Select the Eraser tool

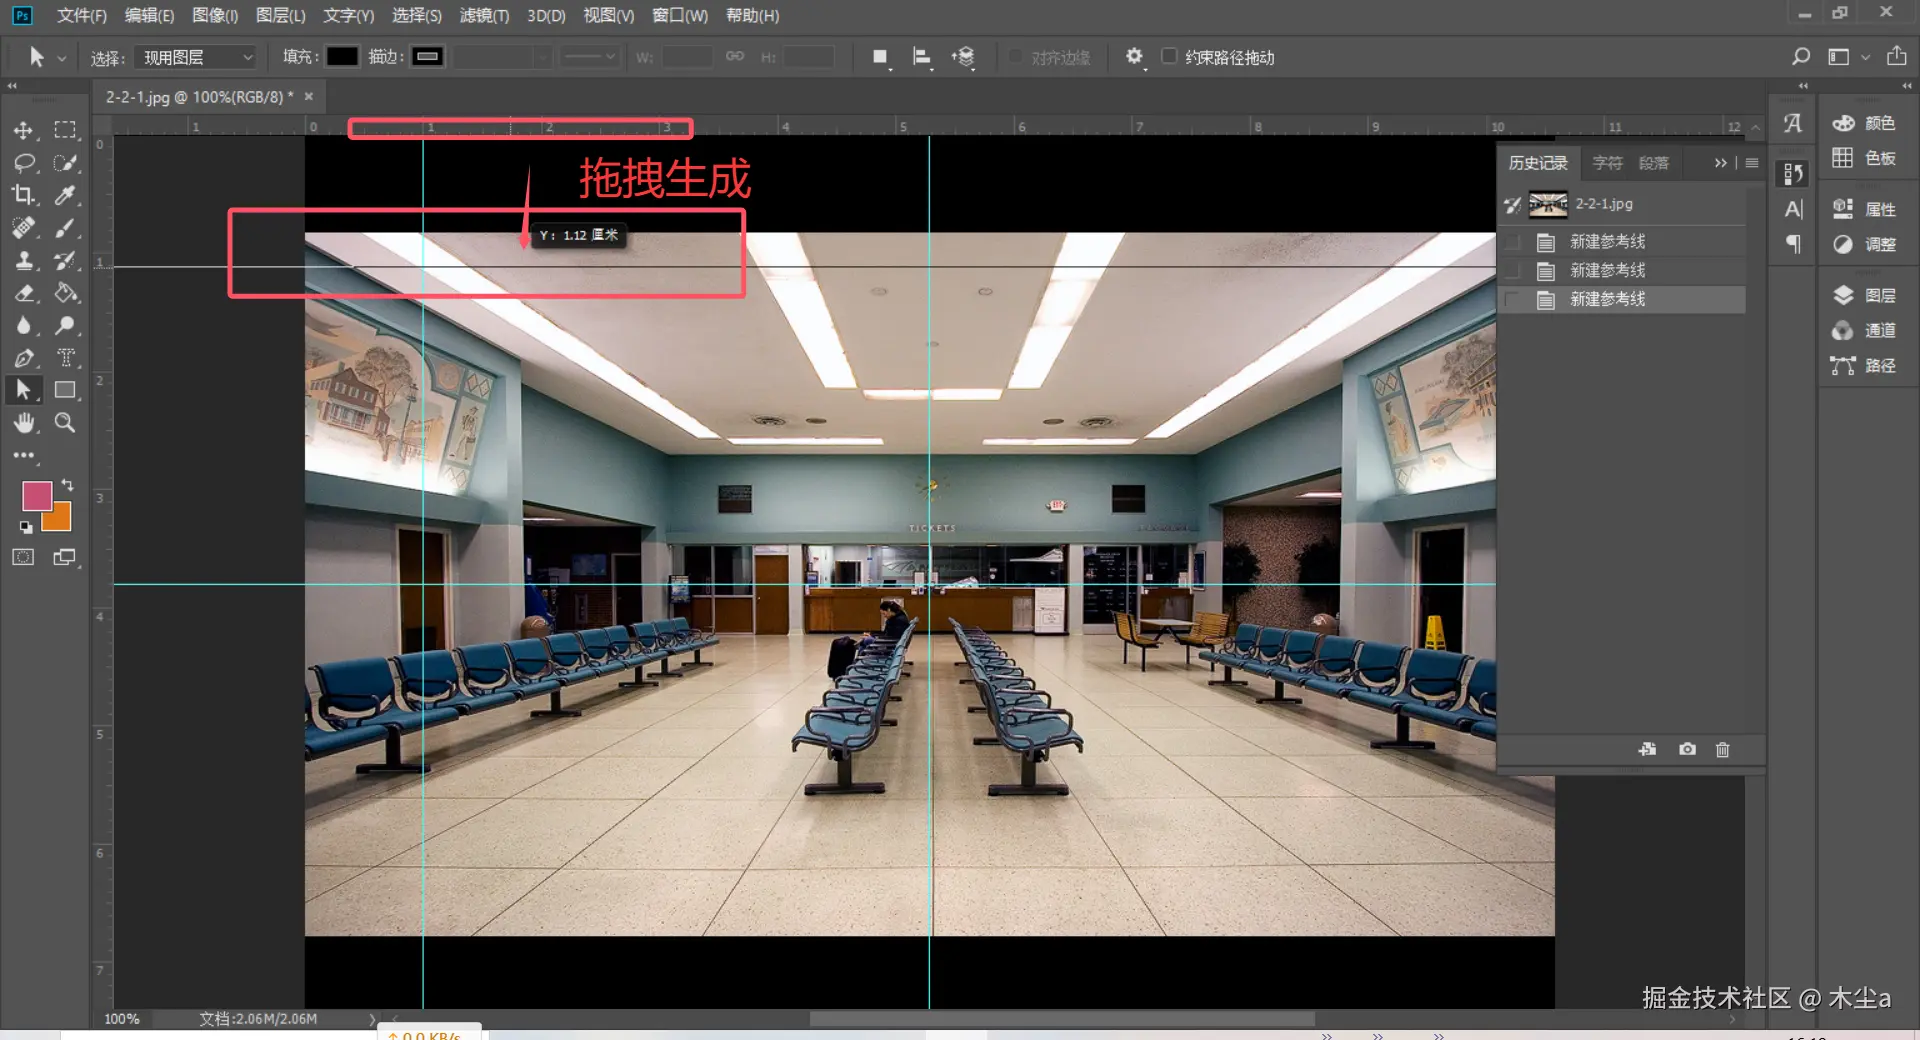[x=23, y=293]
